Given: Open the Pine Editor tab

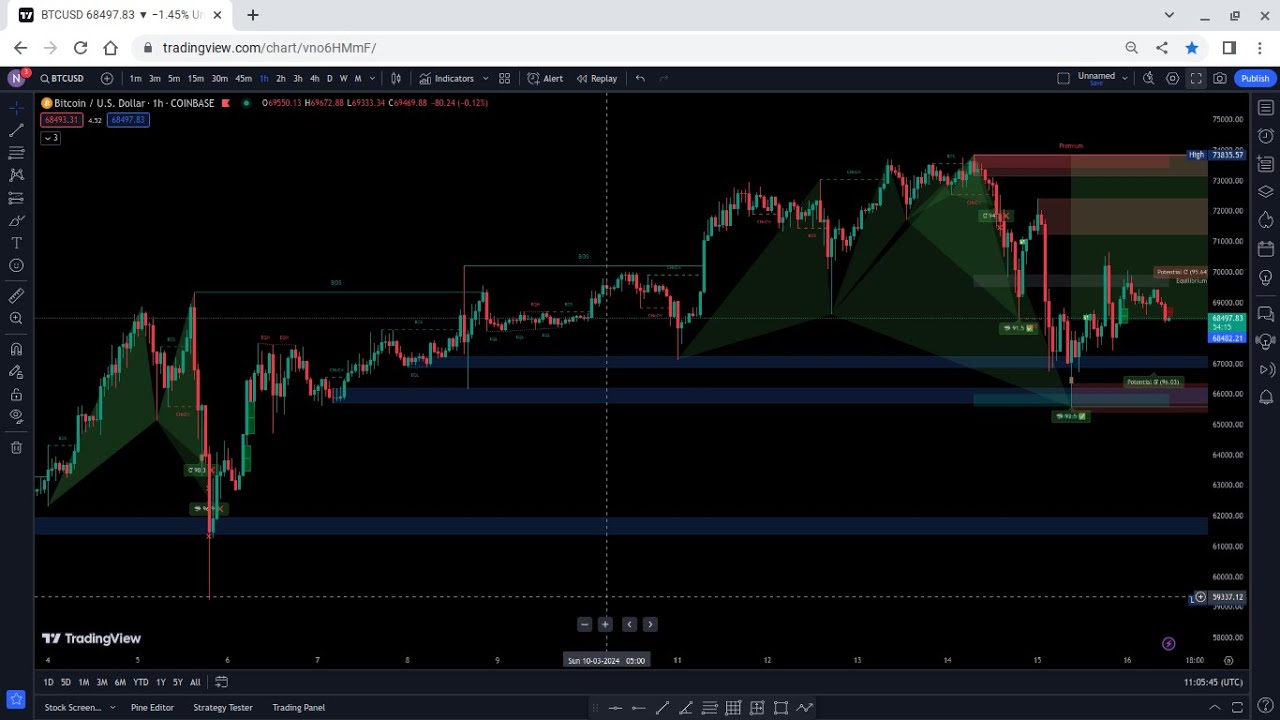Looking at the screenshot, I should point(152,707).
